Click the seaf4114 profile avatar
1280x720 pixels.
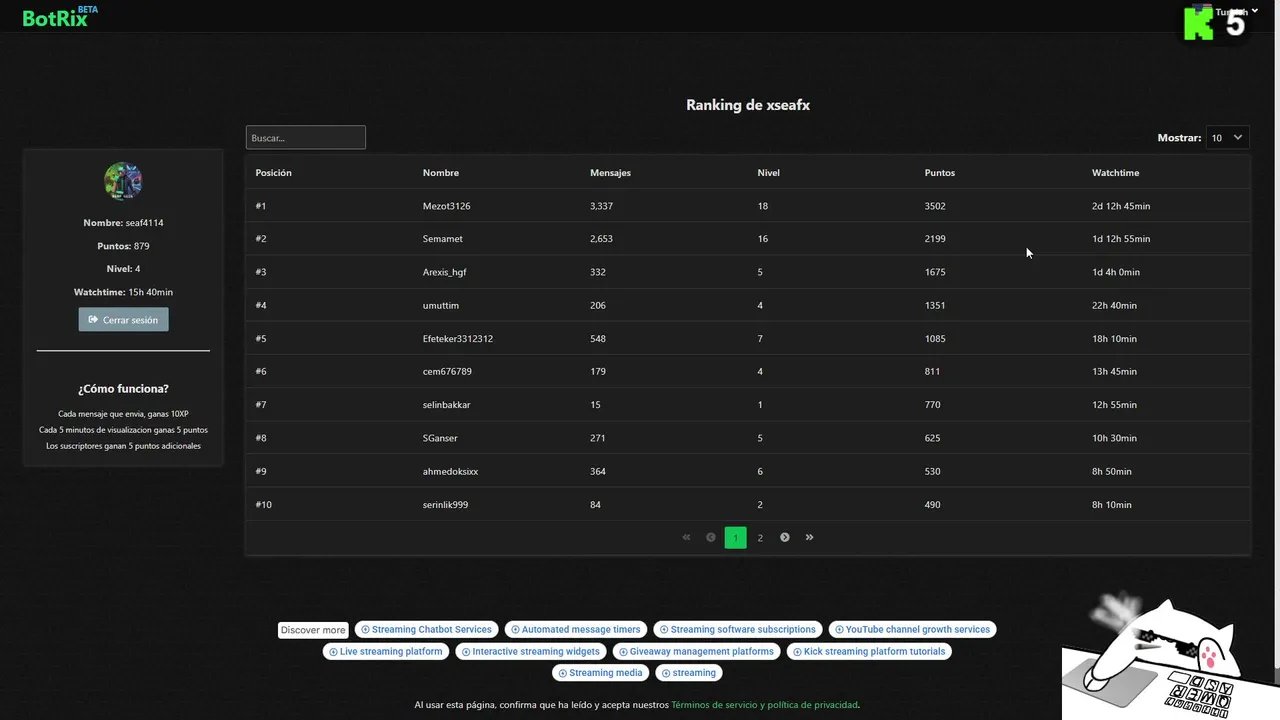pos(123,181)
